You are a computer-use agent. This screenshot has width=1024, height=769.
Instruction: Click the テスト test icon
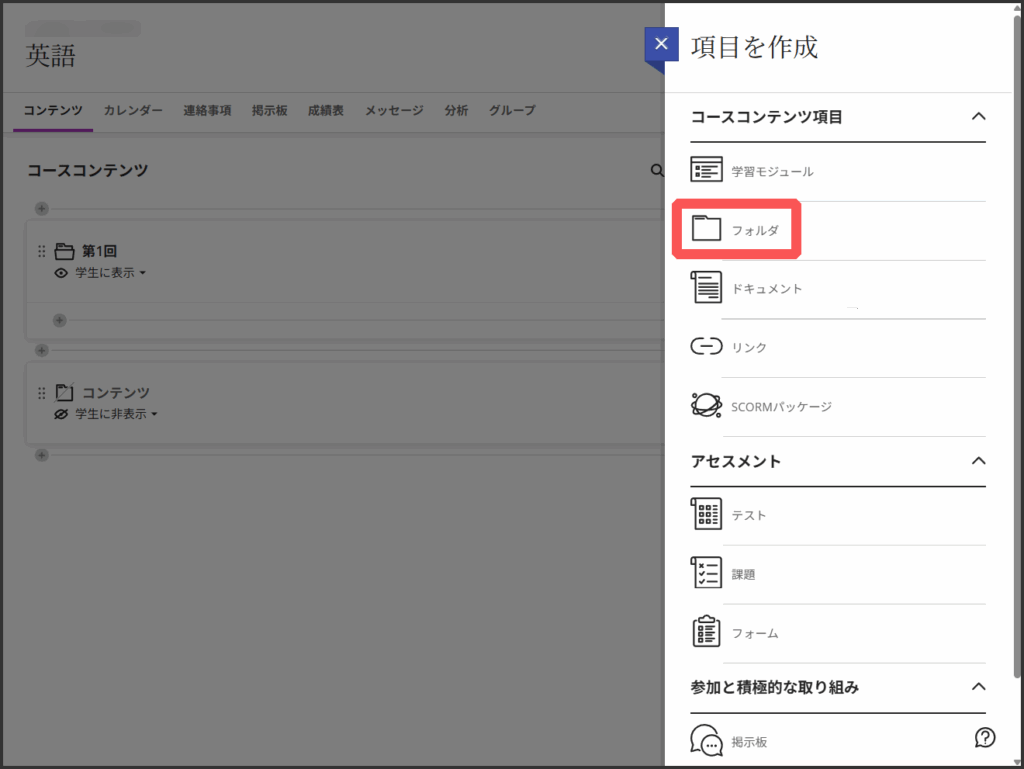tap(706, 515)
